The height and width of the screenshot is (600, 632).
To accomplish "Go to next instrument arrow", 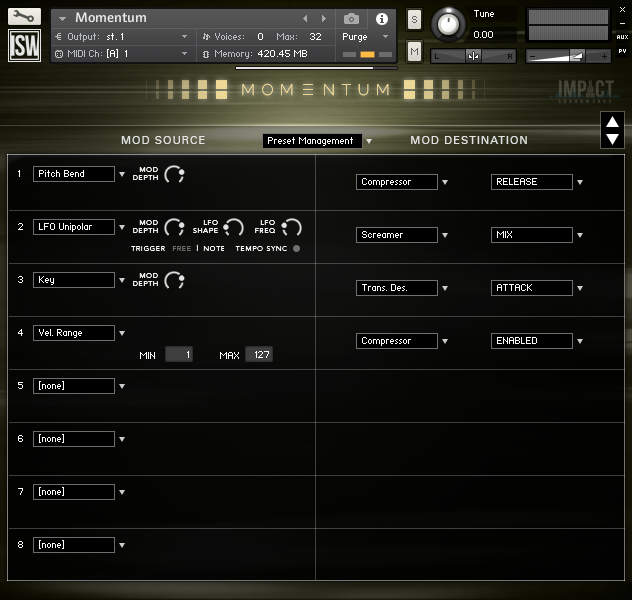I will [x=323, y=19].
